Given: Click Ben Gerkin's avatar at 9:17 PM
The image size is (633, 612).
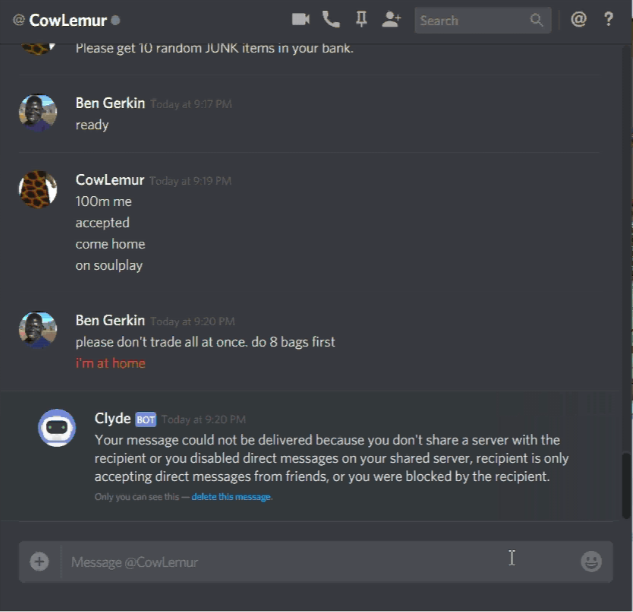Looking at the screenshot, I should click(x=38, y=113).
